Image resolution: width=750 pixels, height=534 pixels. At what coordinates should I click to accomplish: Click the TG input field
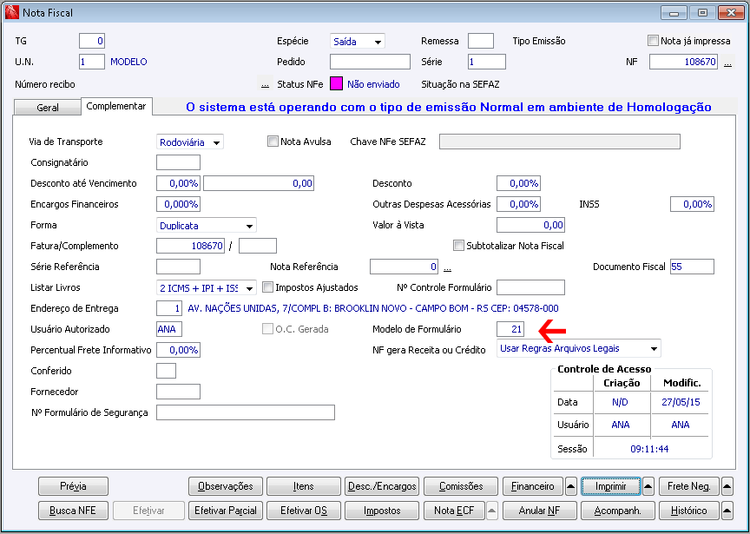(x=92, y=41)
